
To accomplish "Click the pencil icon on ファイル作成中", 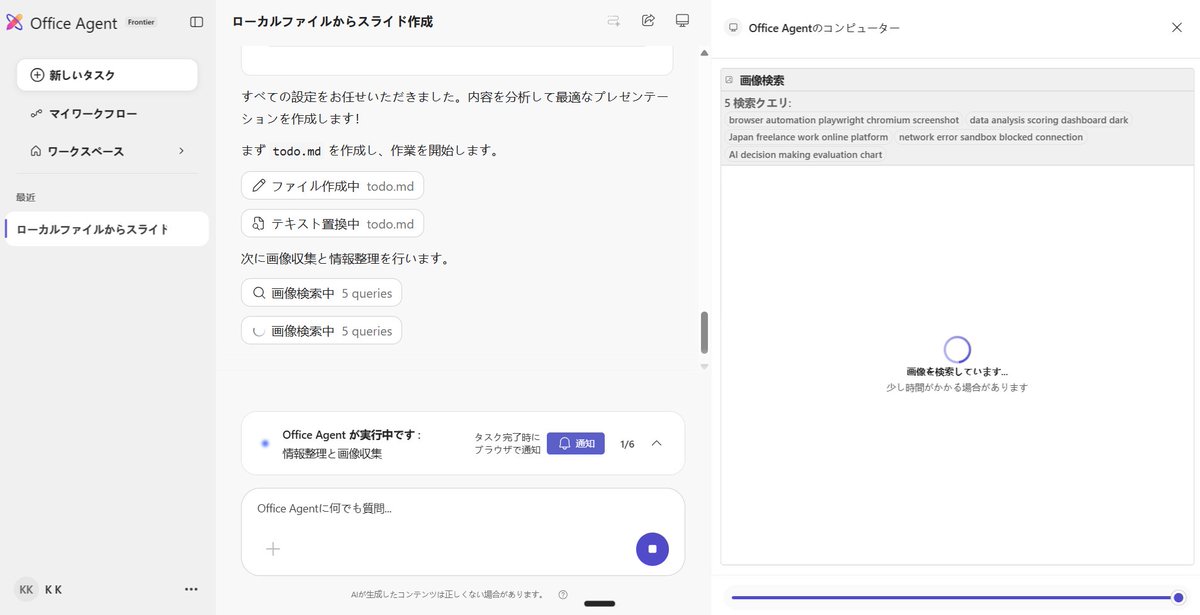I will coord(259,186).
